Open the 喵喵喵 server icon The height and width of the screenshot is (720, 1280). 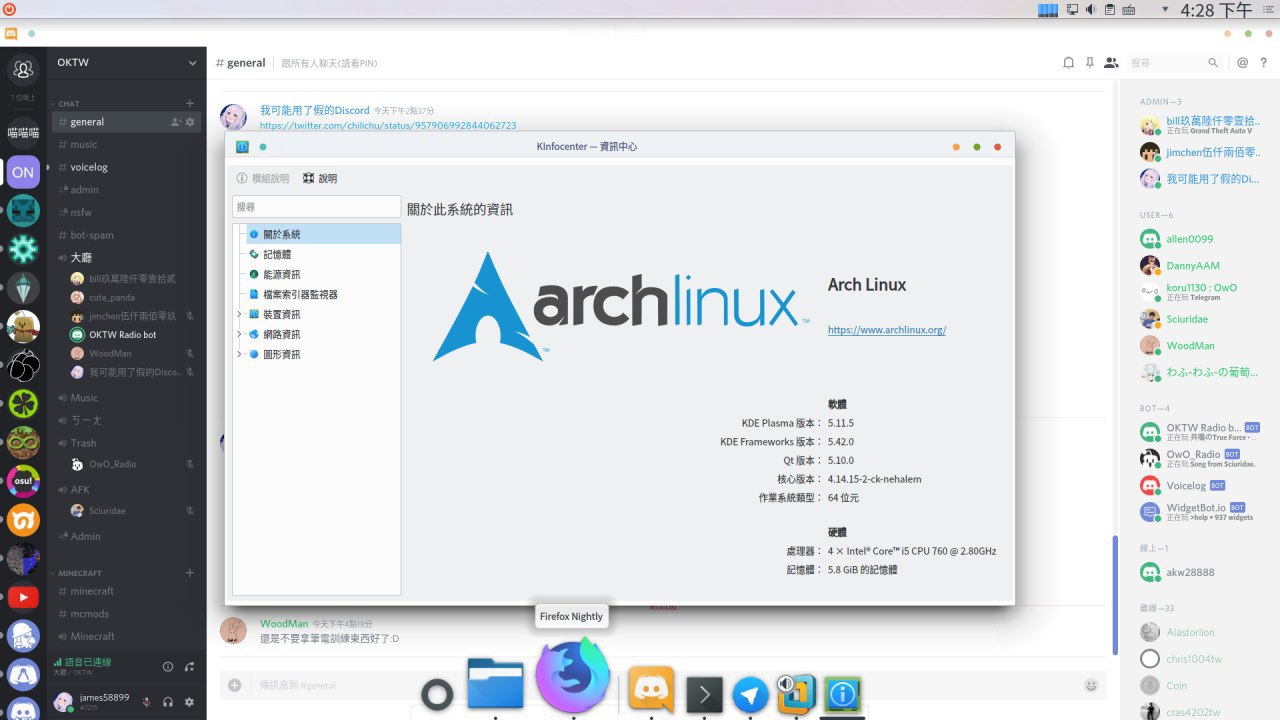pos(23,132)
